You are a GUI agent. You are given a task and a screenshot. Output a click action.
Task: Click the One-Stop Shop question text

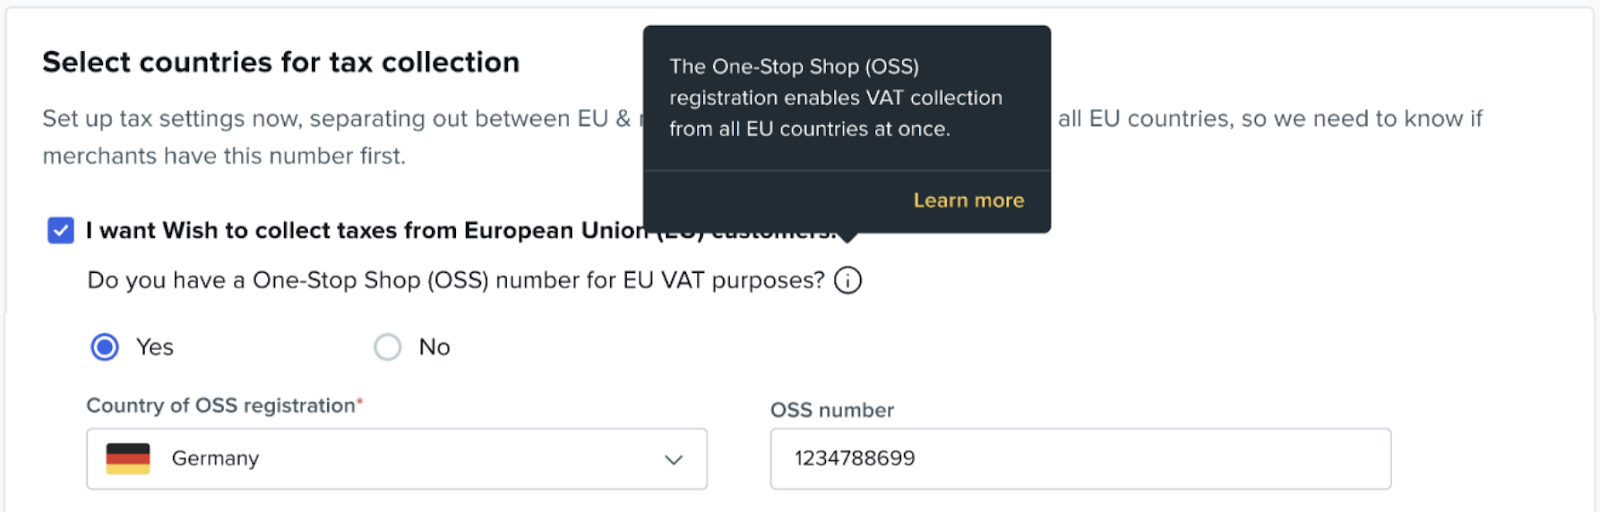click(x=456, y=281)
